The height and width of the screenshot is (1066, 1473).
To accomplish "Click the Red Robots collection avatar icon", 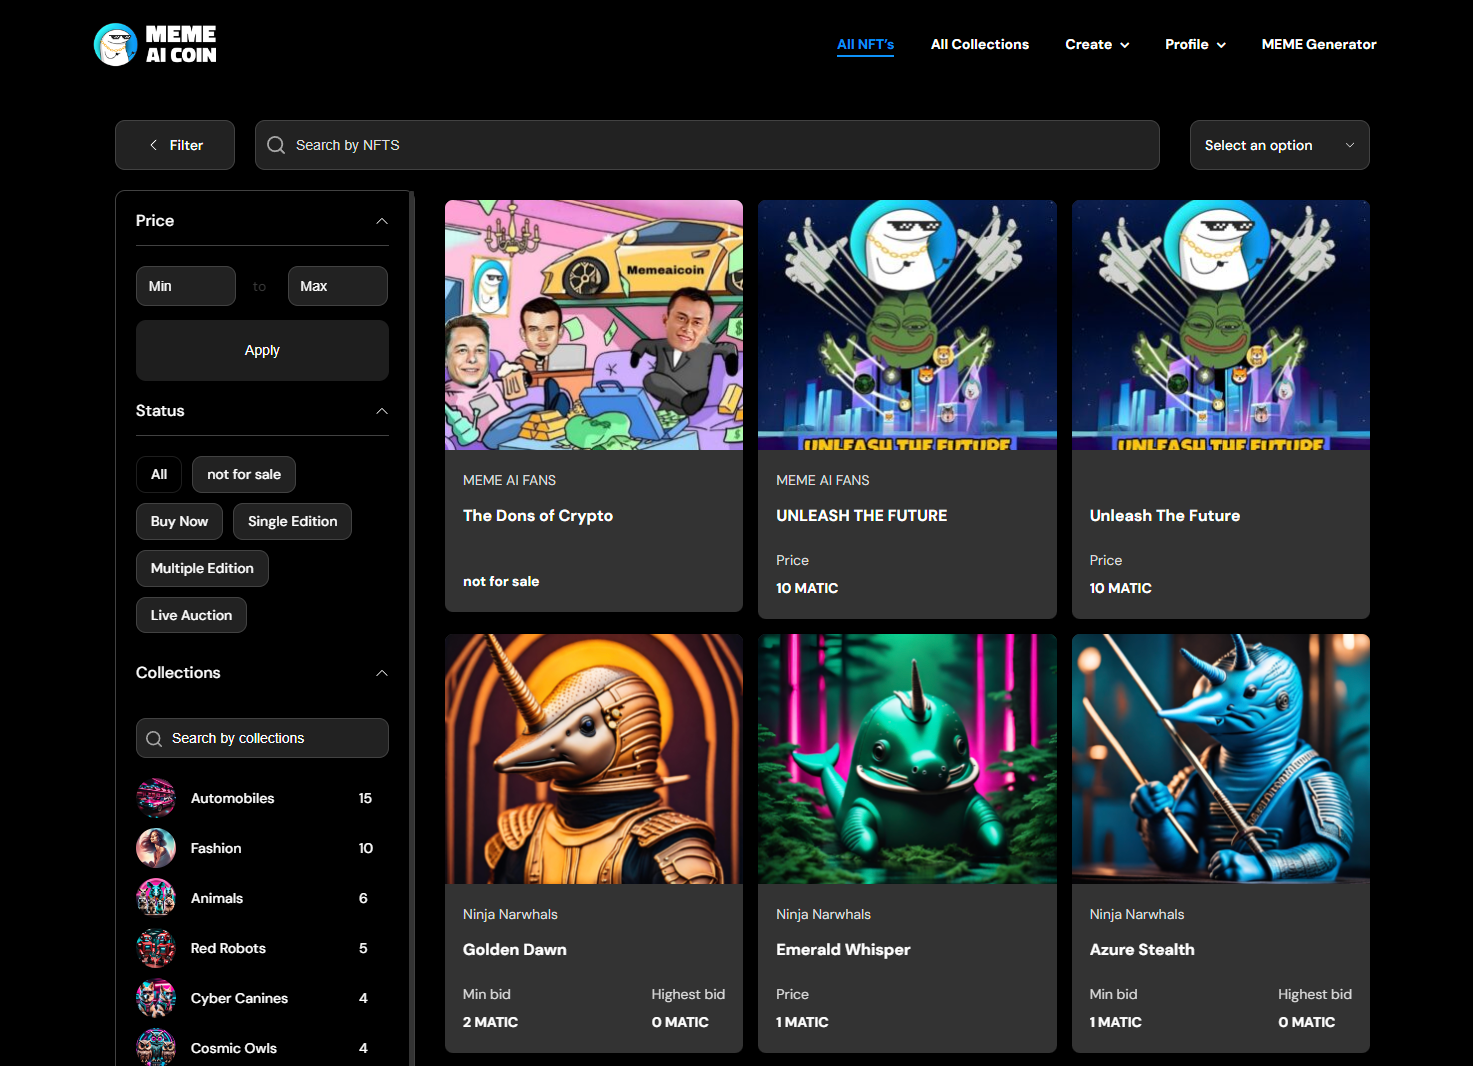I will coord(156,948).
